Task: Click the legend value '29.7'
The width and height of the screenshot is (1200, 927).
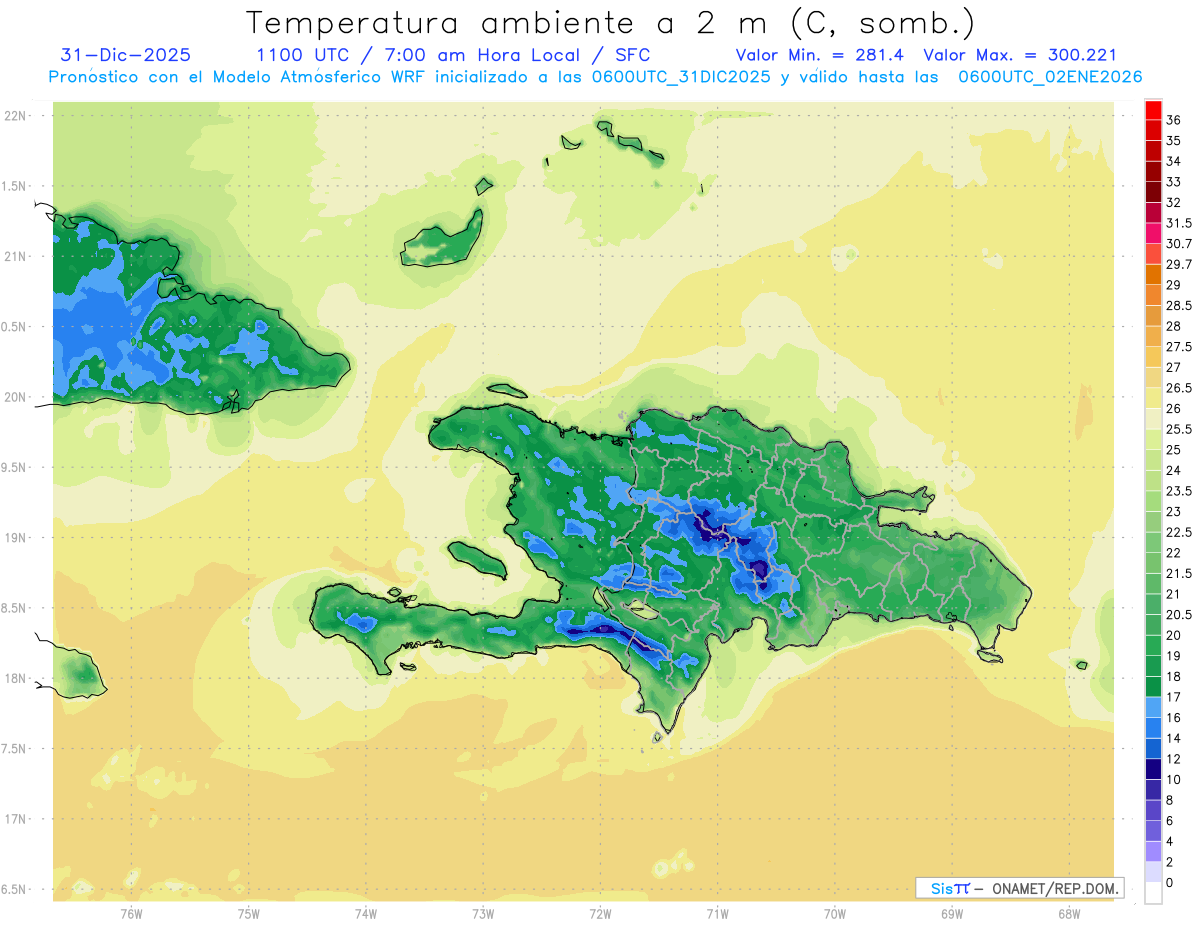Action: (1179, 264)
